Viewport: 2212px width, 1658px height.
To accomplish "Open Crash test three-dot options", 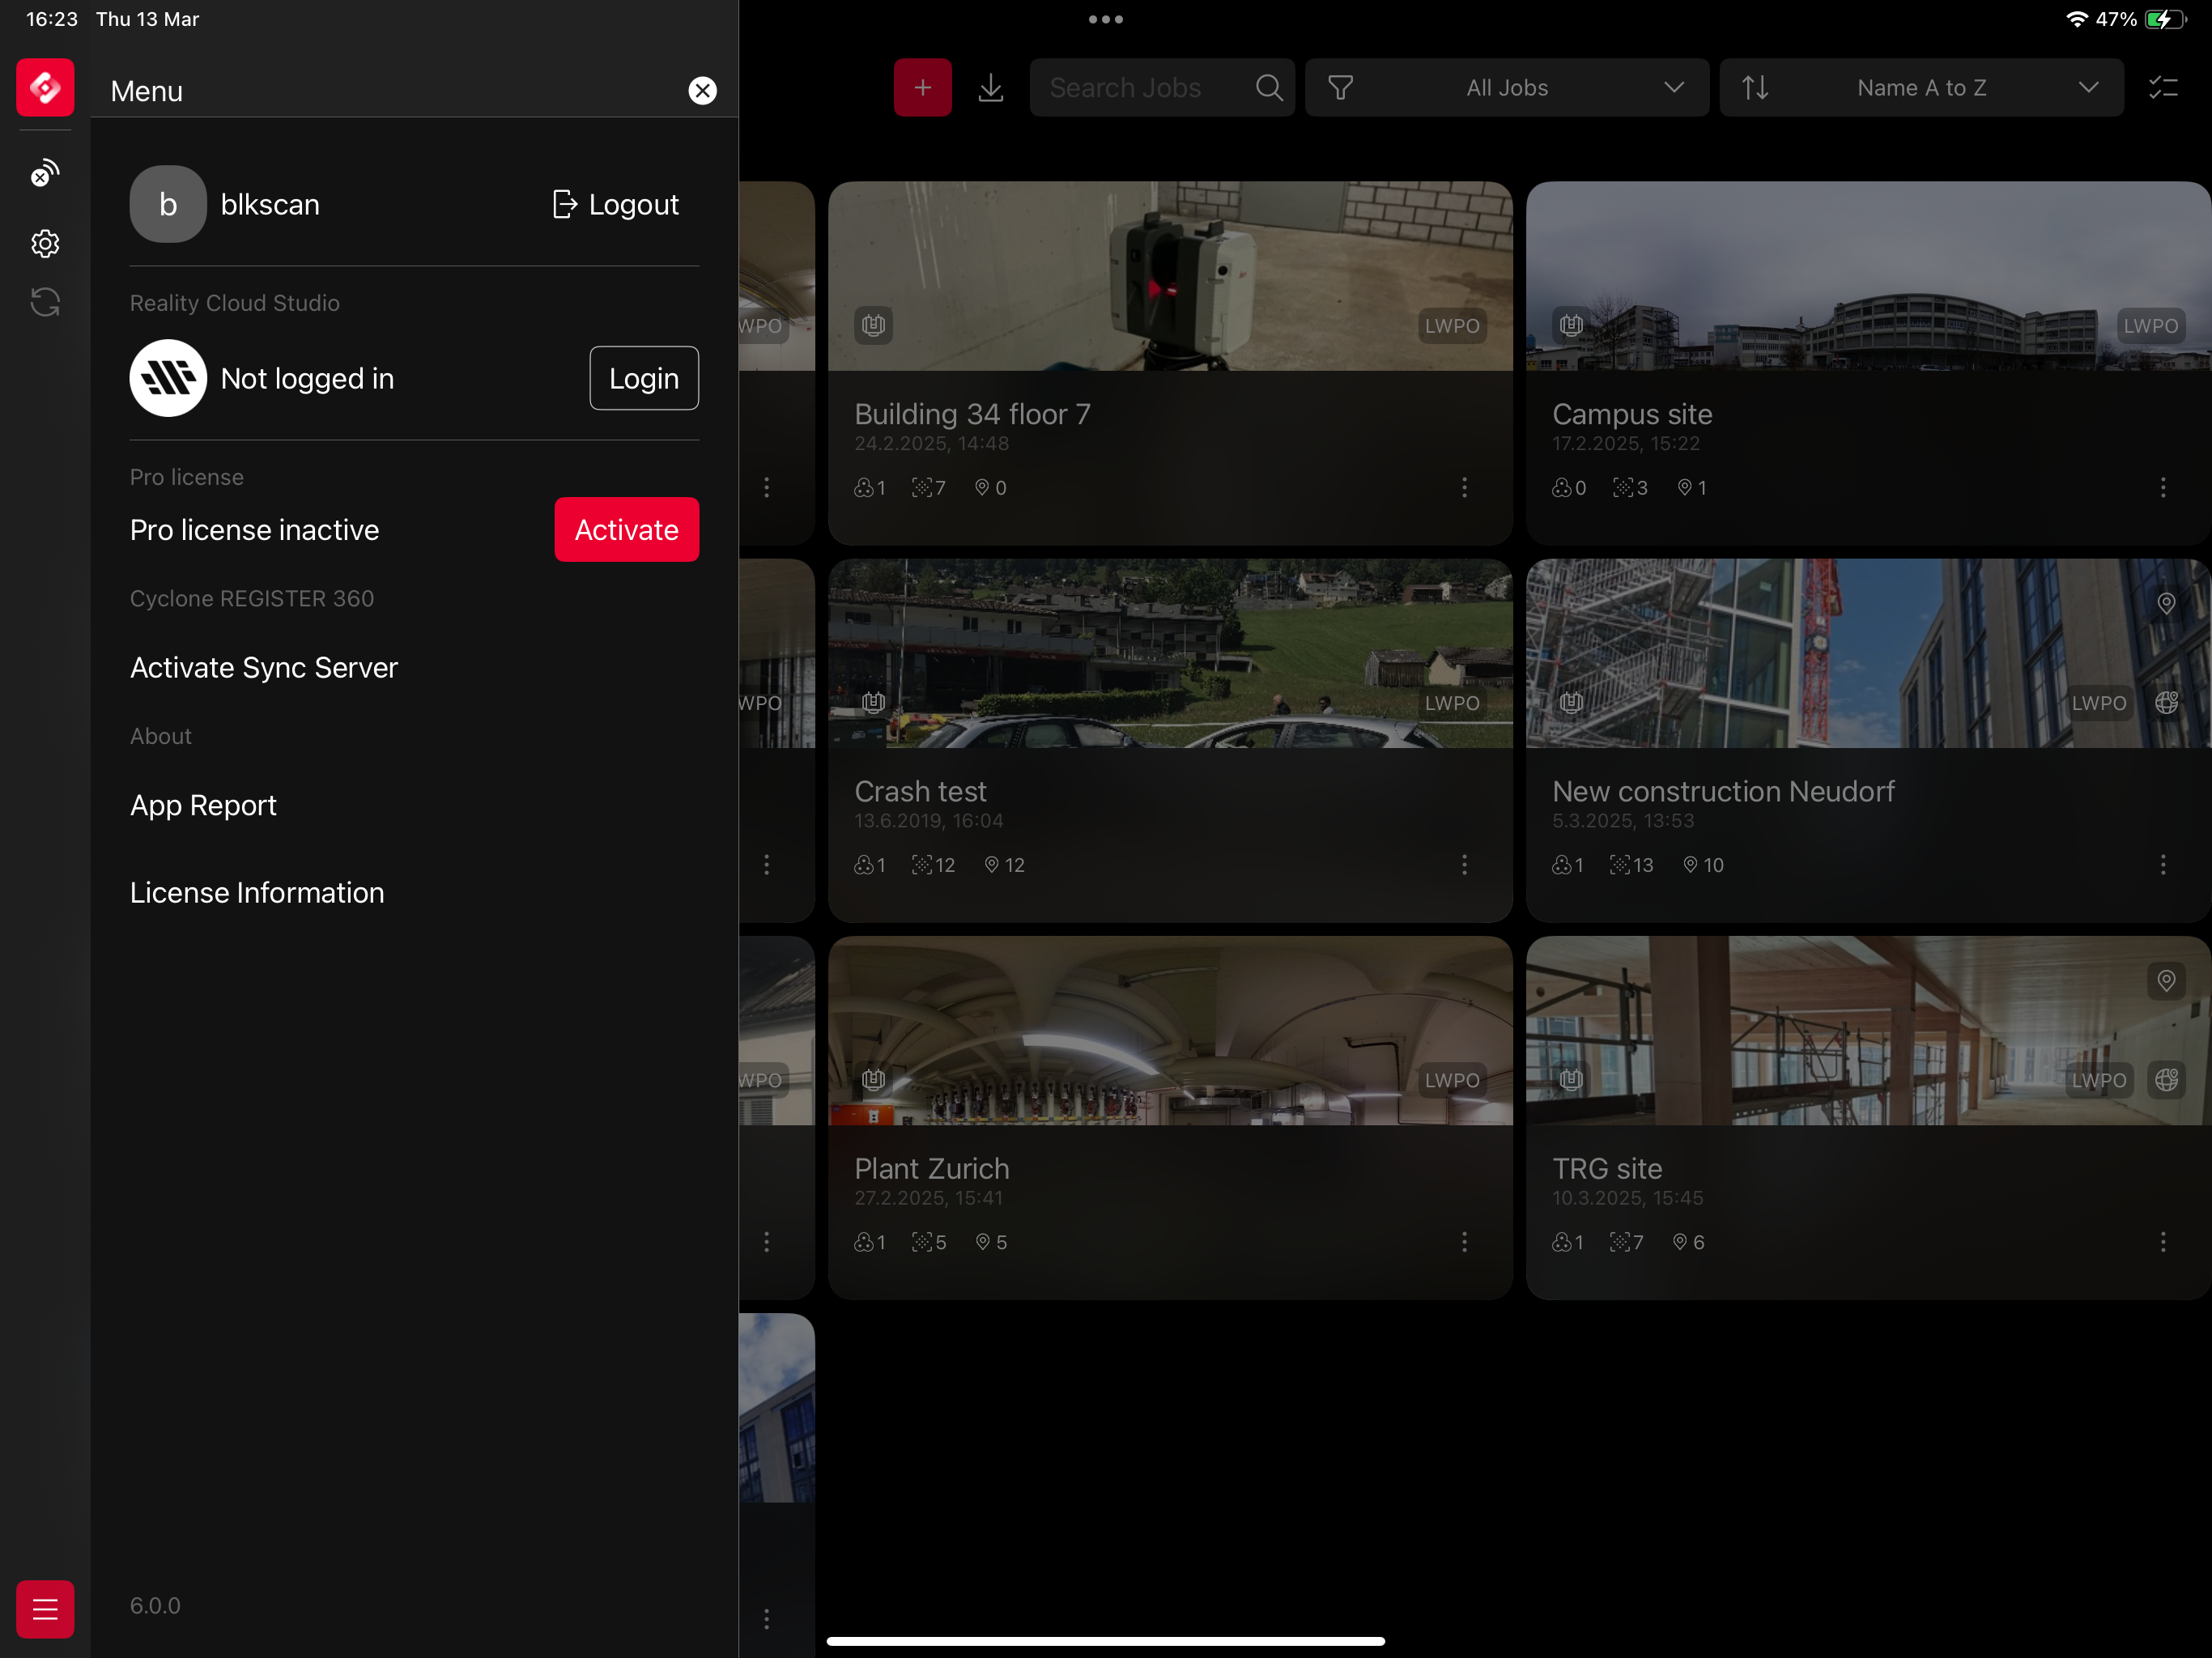I will coord(1464,865).
